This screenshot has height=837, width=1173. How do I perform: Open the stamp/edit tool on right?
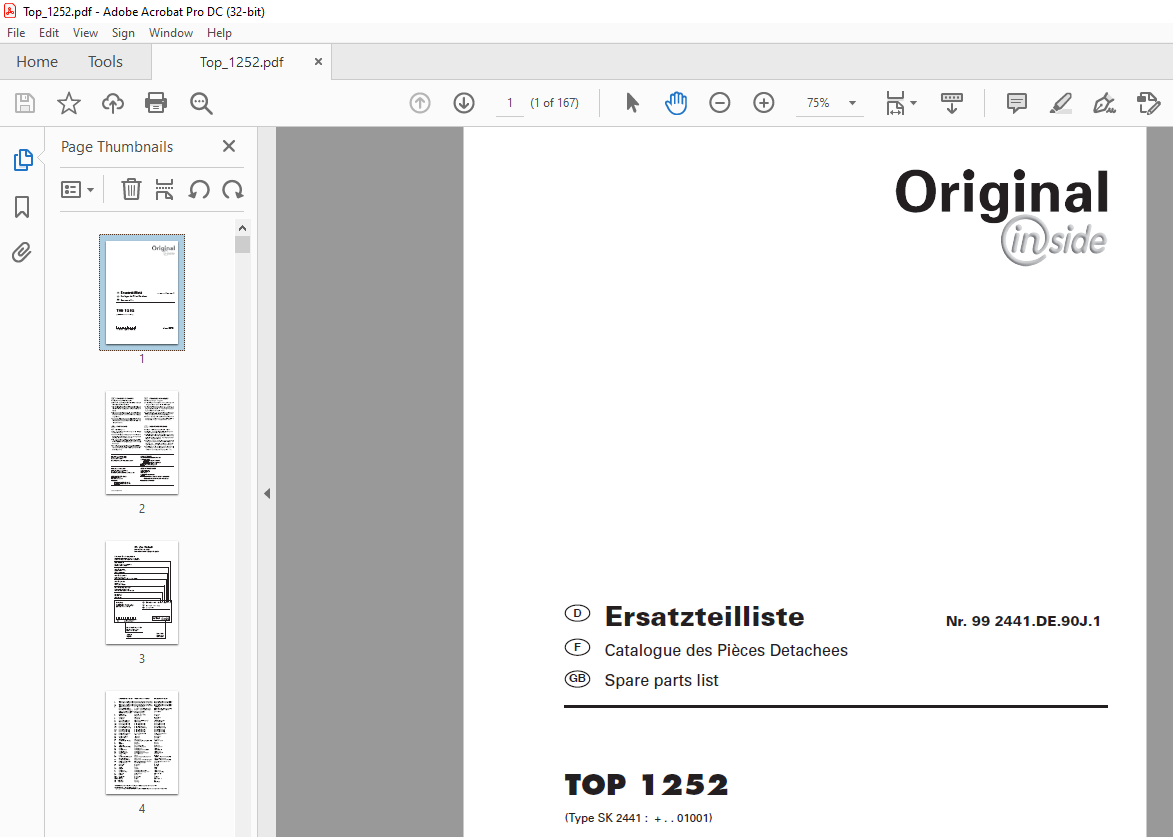pyautogui.click(x=1148, y=103)
